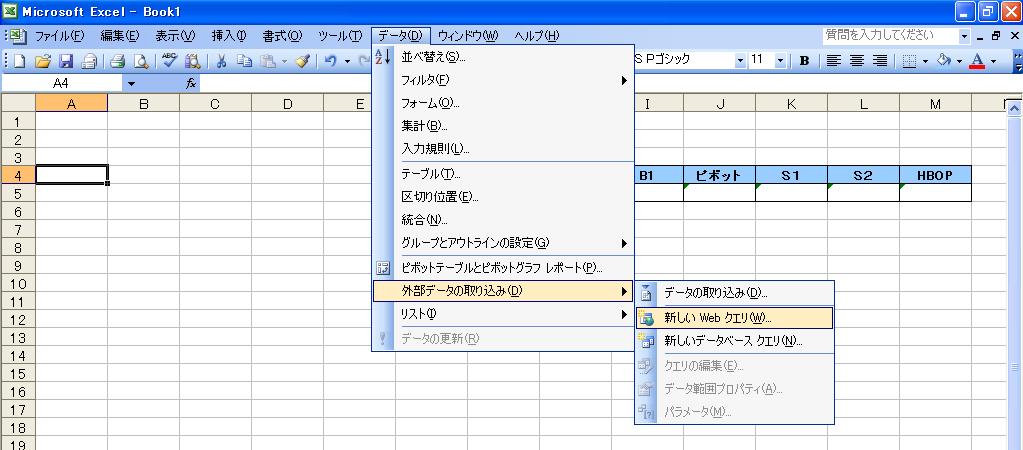The image size is (1023, 450).
Task: Open the ツール(T) menu
Action: [x=340, y=36]
